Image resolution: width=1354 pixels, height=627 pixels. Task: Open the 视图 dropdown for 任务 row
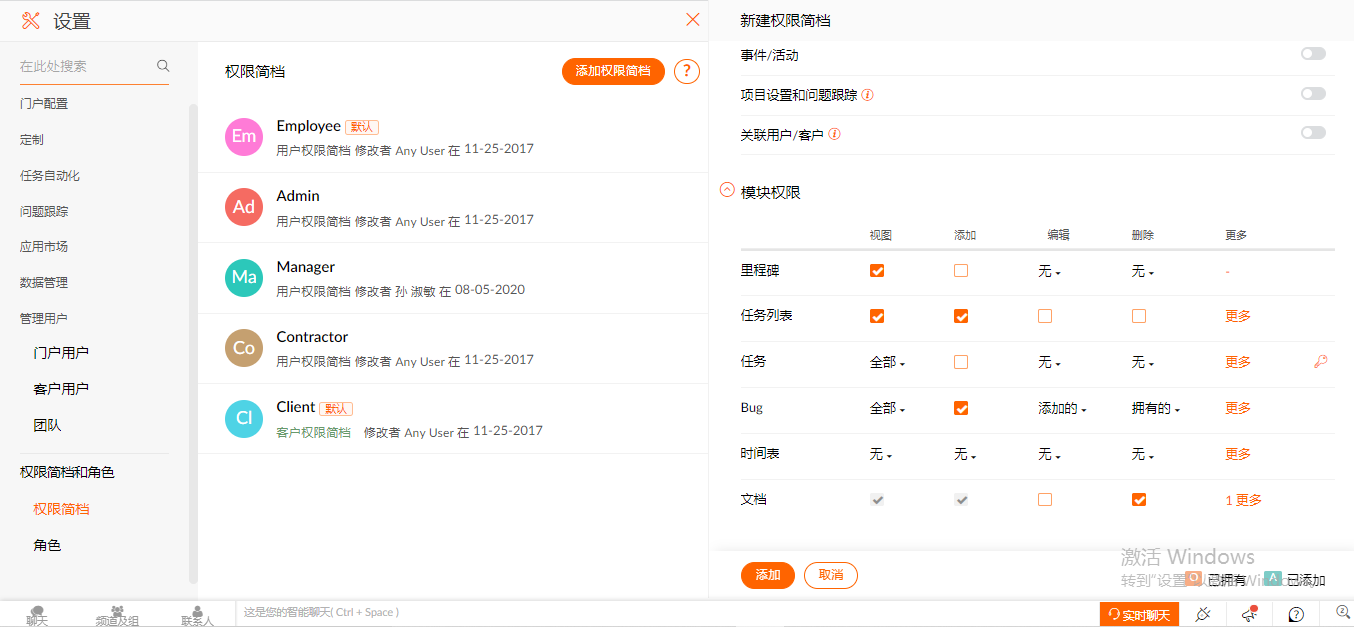(887, 363)
